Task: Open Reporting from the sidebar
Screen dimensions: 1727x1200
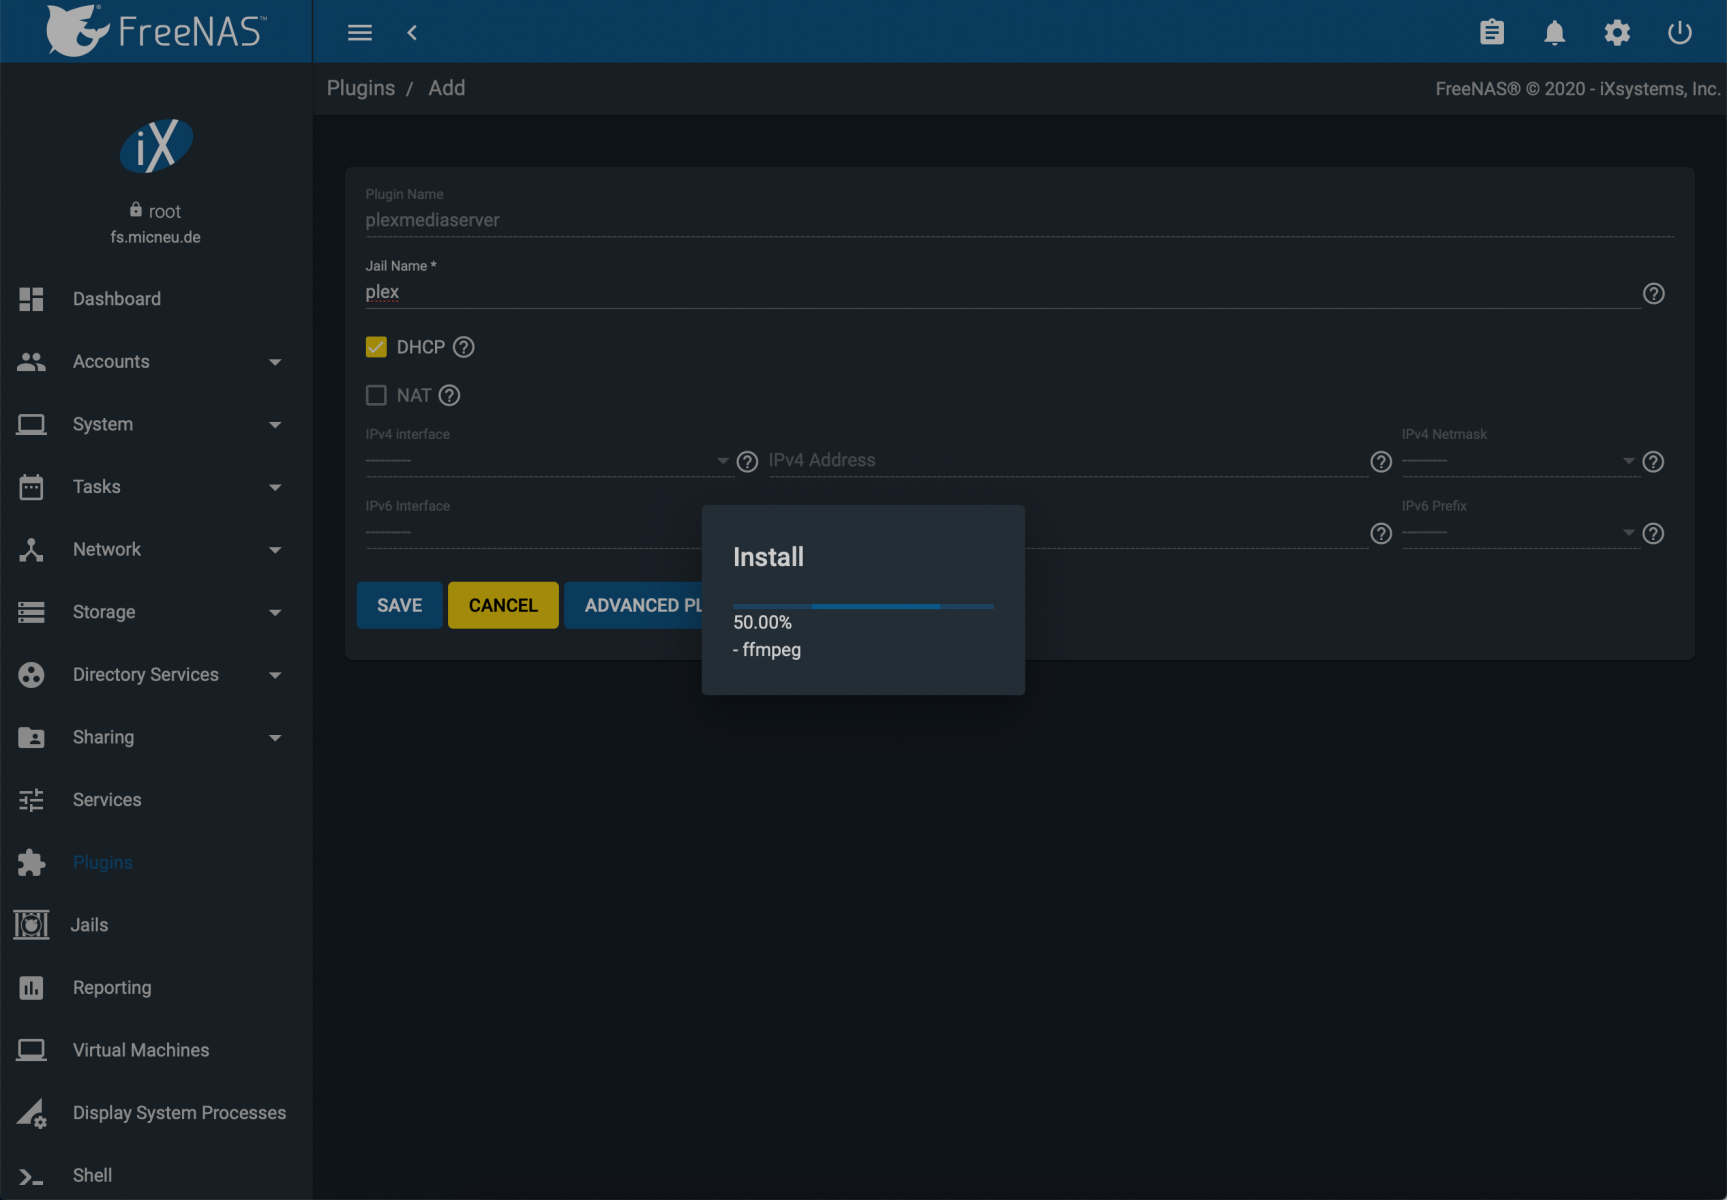Action: click(112, 988)
